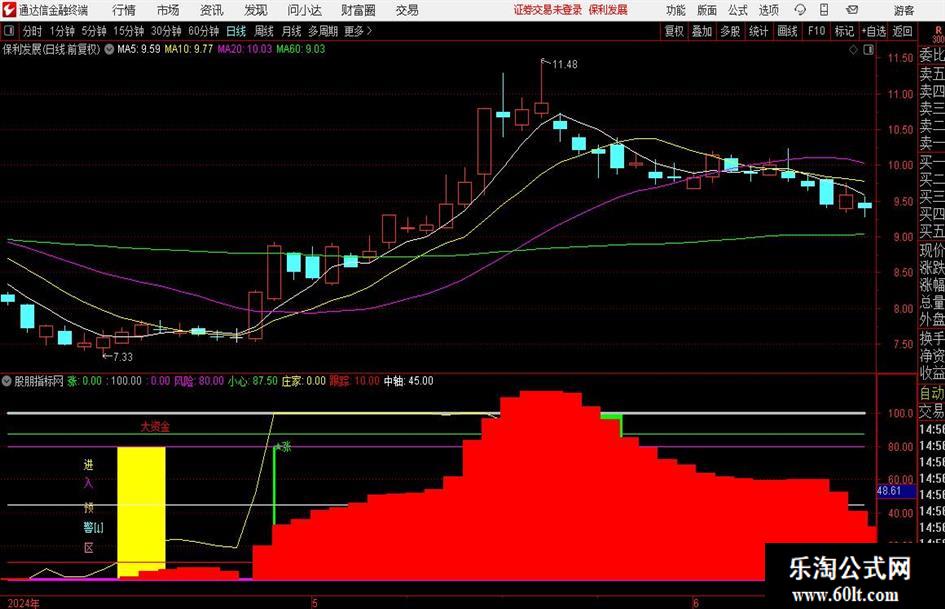Click the 叠加 overlay button
Viewport: 945px width, 609px height.
[702, 31]
